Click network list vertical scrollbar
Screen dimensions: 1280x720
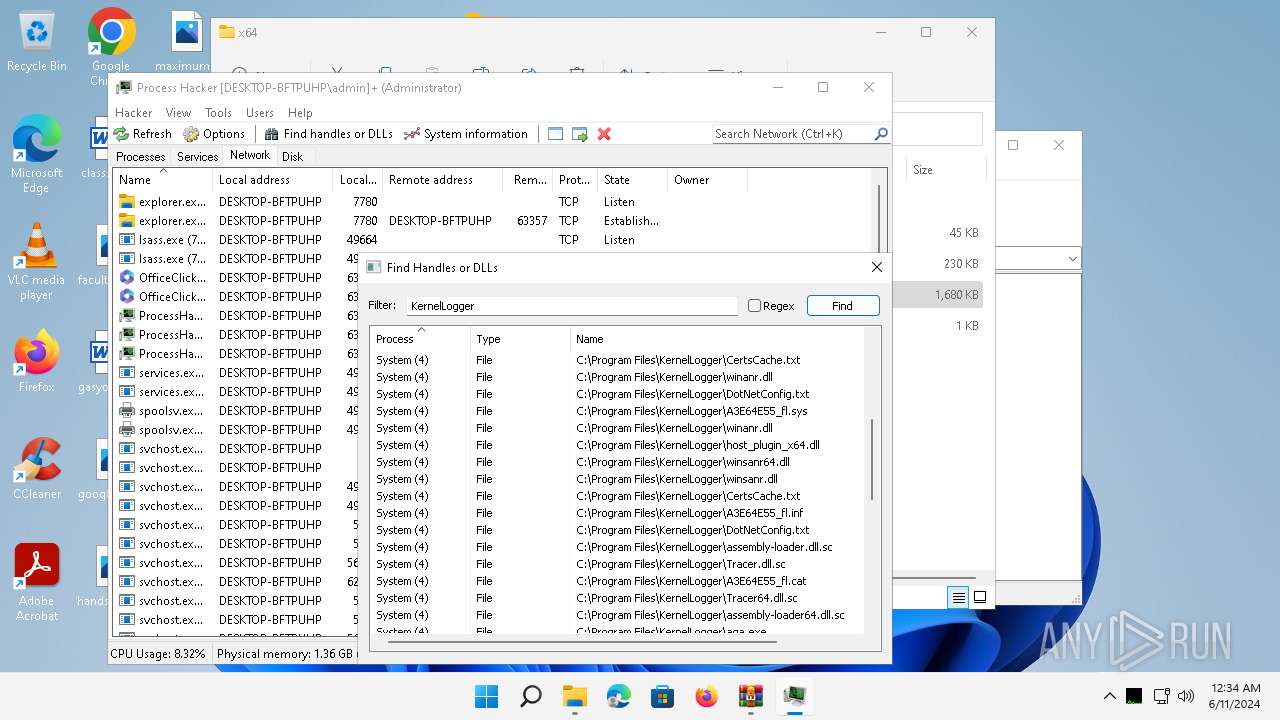pyautogui.click(x=880, y=220)
